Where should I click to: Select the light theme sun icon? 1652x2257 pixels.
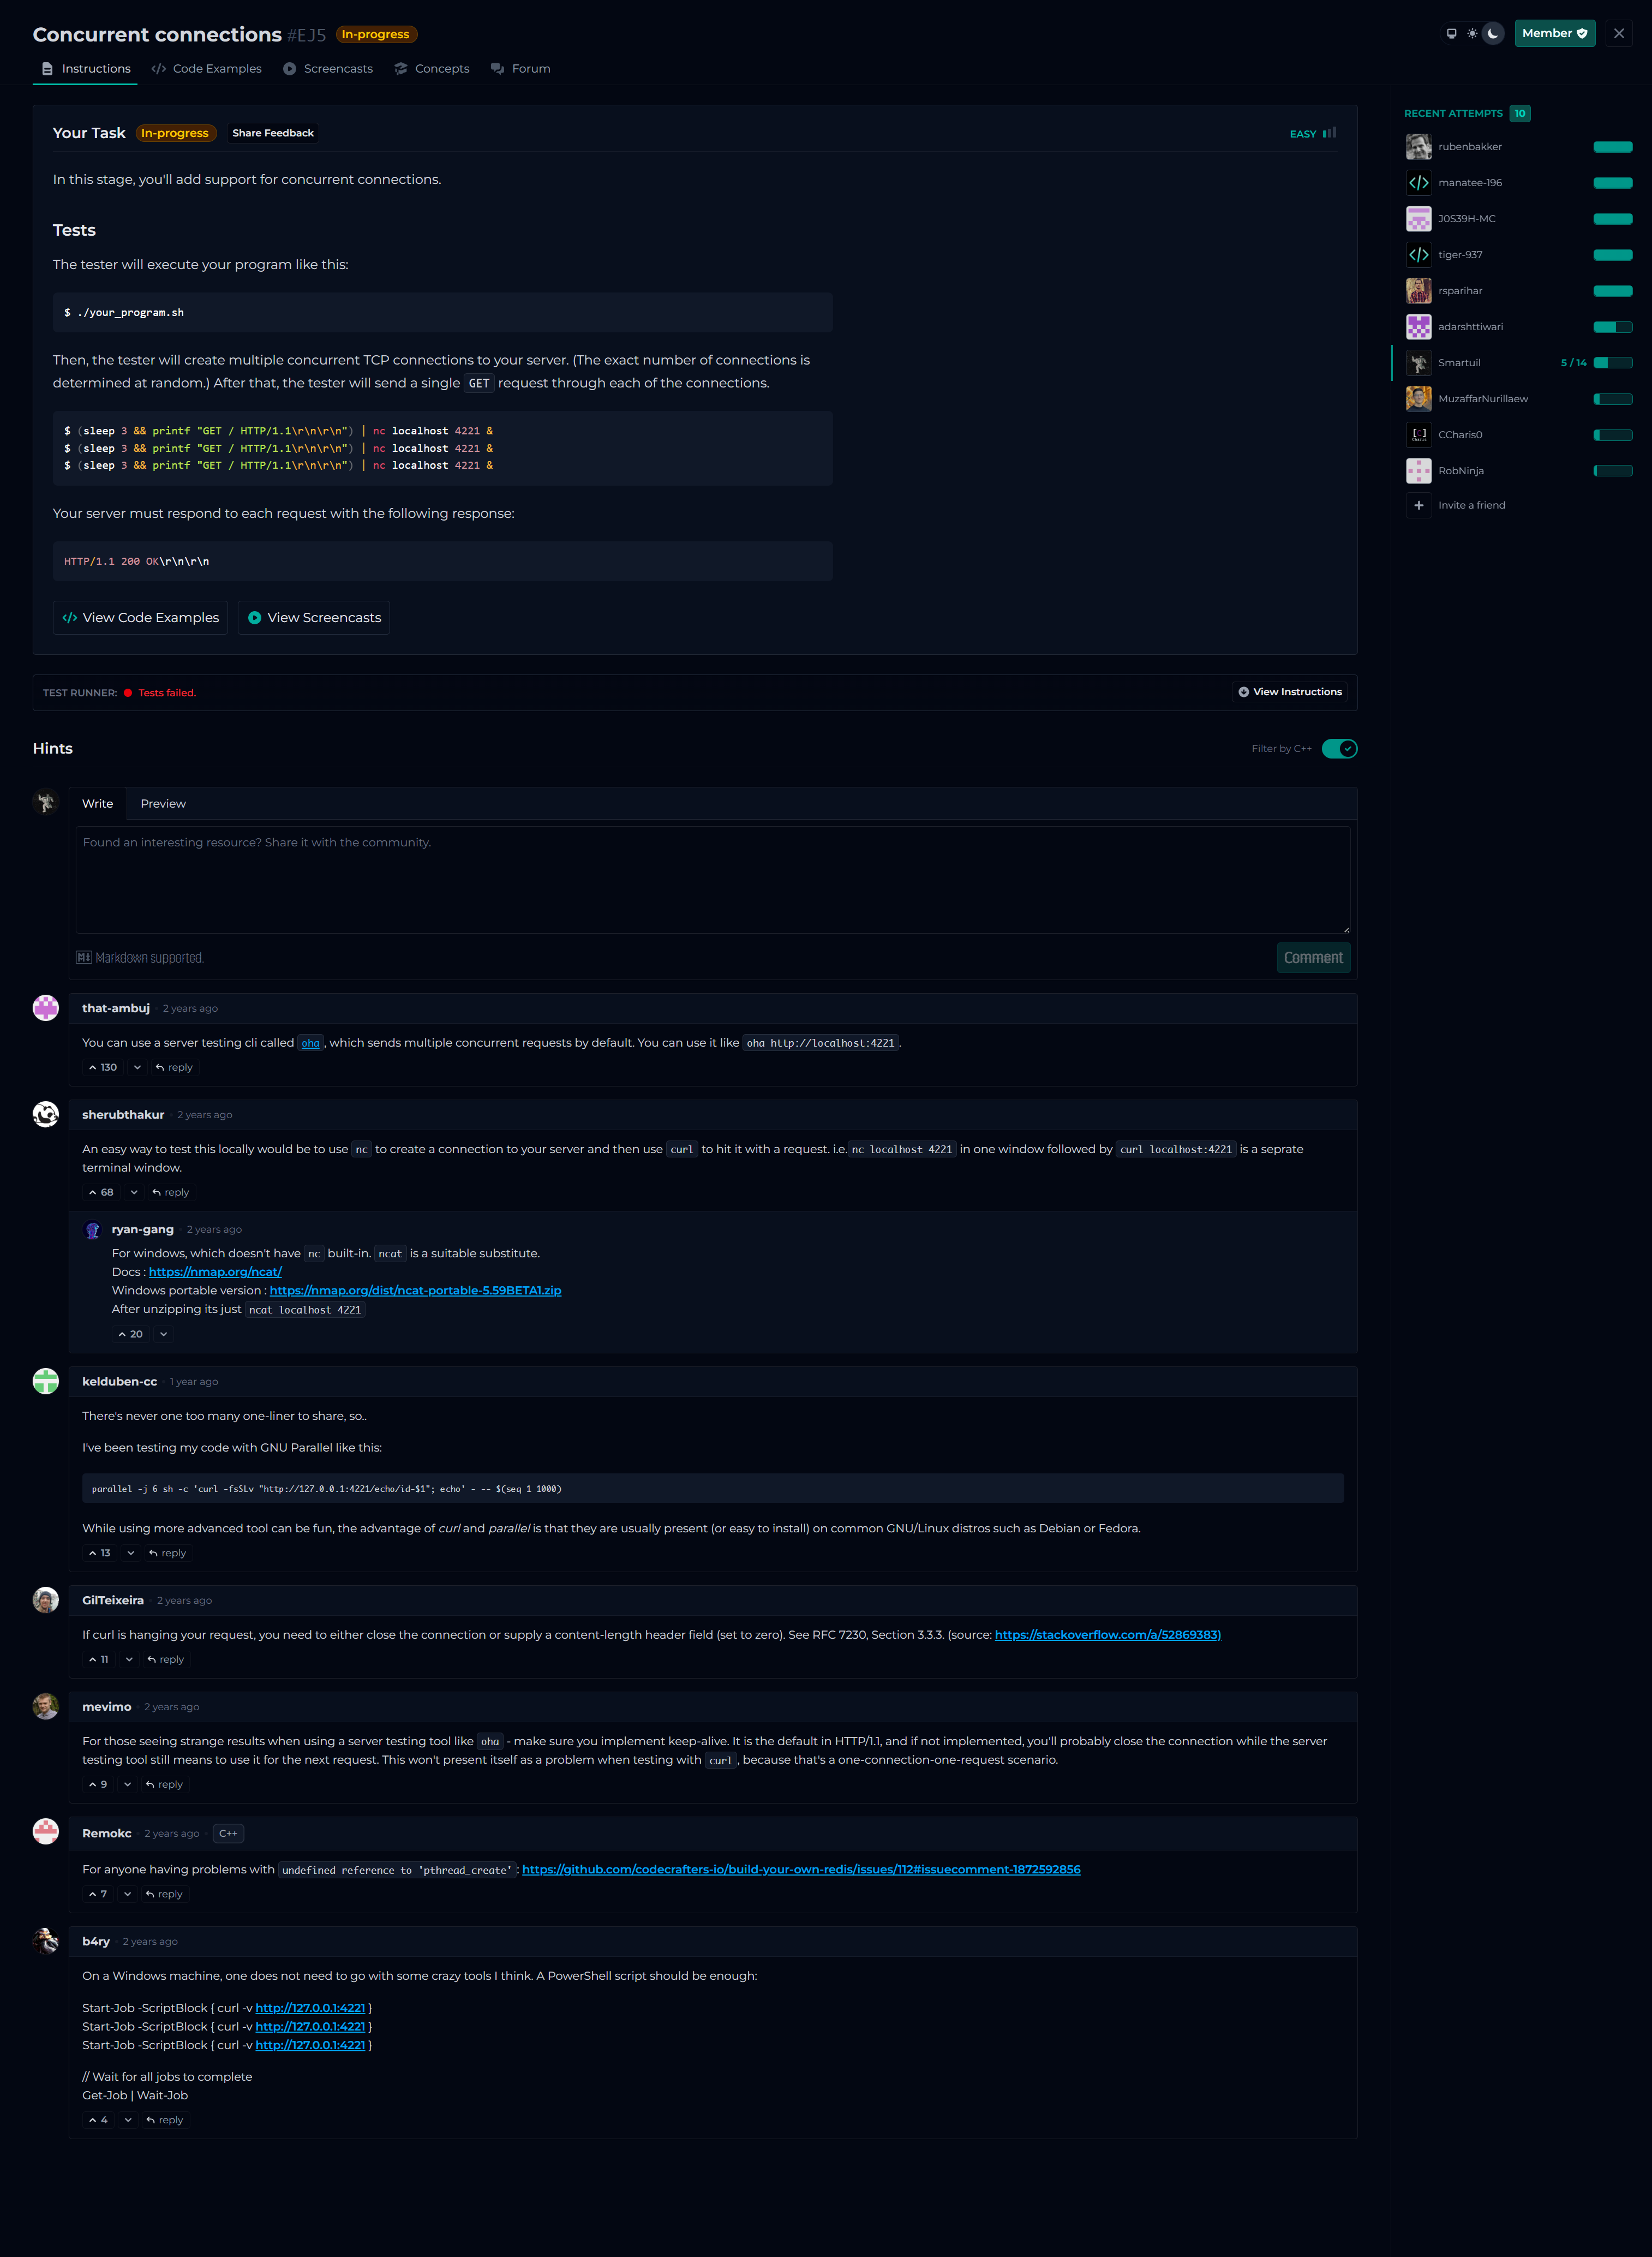pyautogui.click(x=1472, y=34)
